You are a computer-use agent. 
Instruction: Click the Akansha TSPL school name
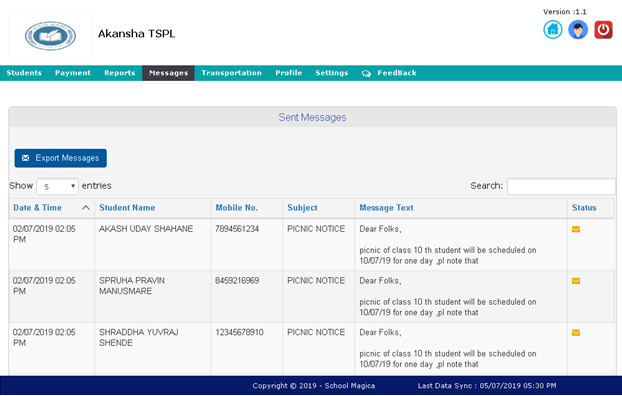(x=136, y=34)
